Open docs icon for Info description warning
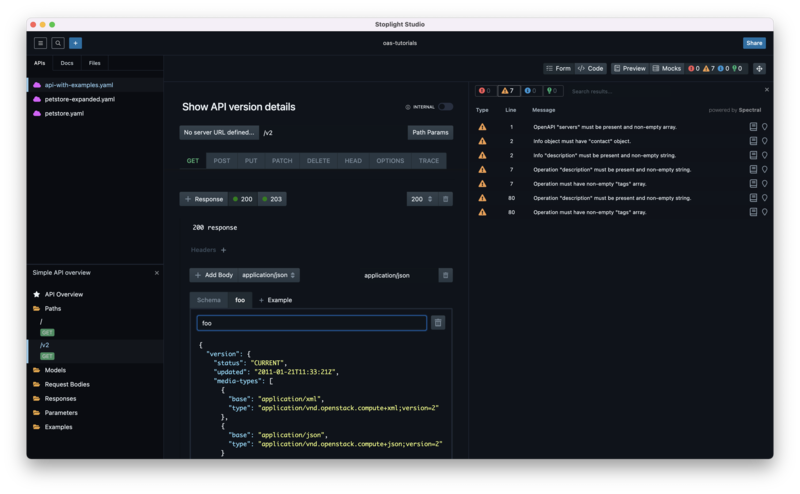Viewport: 800px width, 494px height. coord(753,155)
